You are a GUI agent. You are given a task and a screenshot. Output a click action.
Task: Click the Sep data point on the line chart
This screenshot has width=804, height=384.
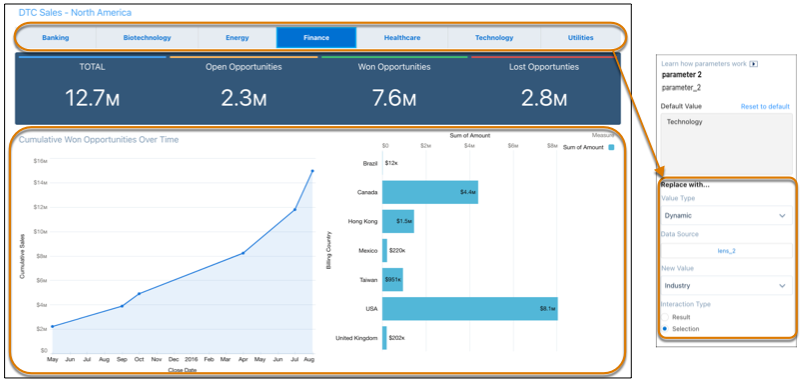coord(122,306)
